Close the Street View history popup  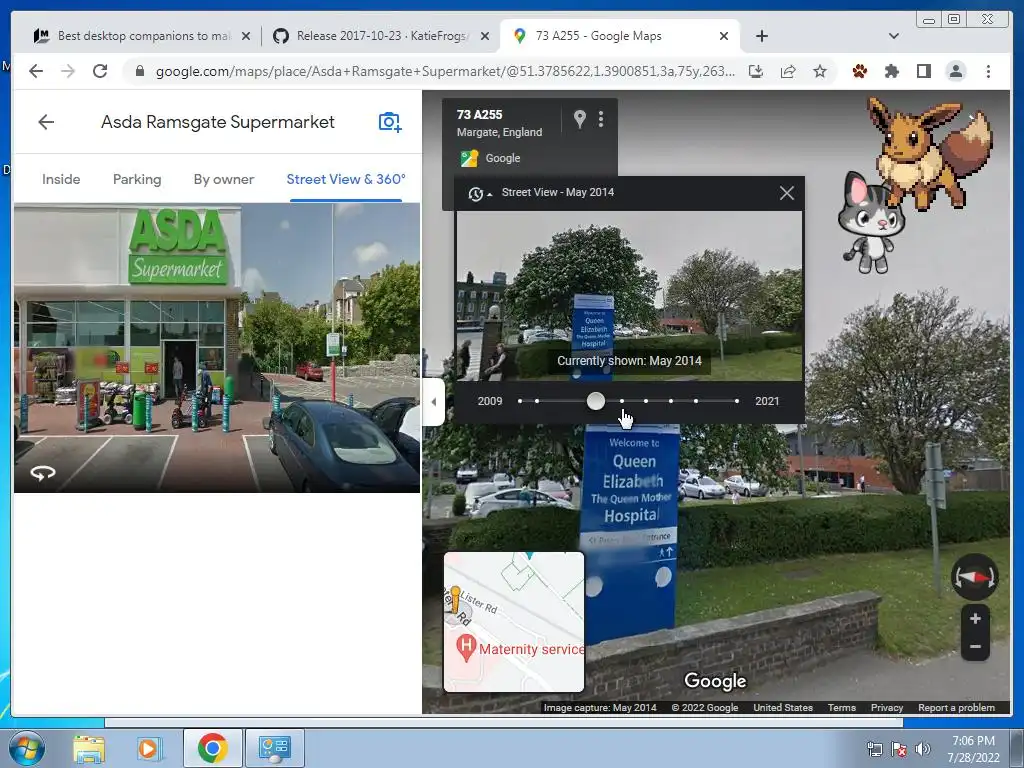[x=787, y=193]
